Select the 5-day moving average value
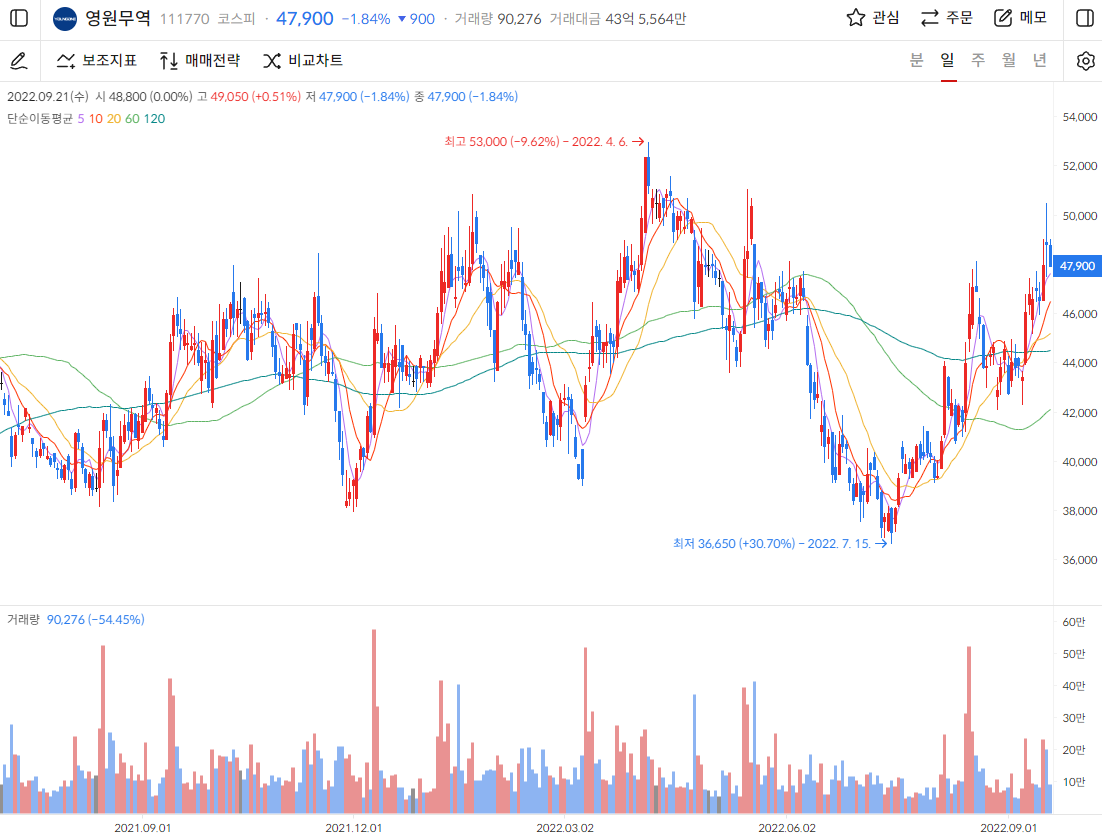This screenshot has height=839, width=1102. [81, 119]
